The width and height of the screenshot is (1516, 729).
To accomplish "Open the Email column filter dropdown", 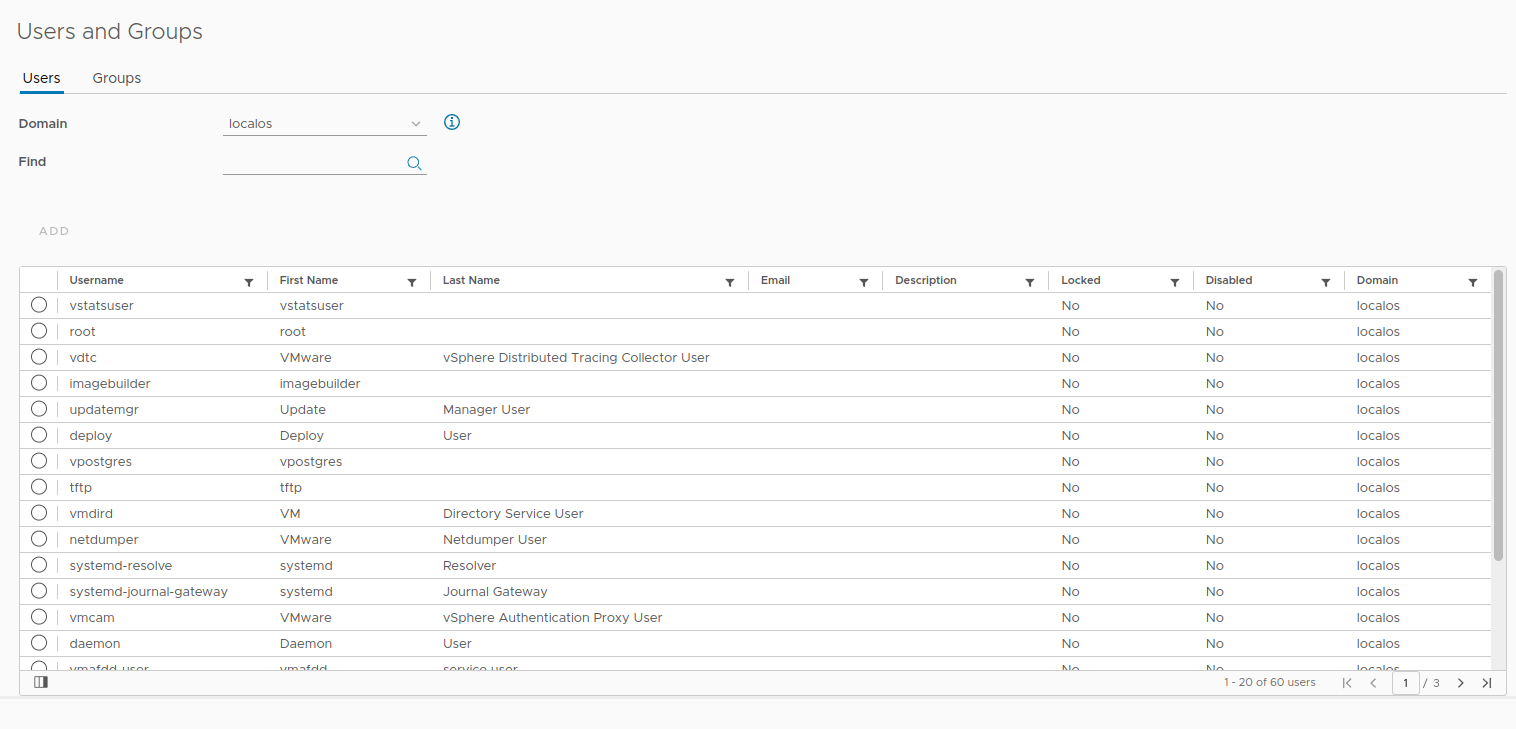I will pos(864,283).
